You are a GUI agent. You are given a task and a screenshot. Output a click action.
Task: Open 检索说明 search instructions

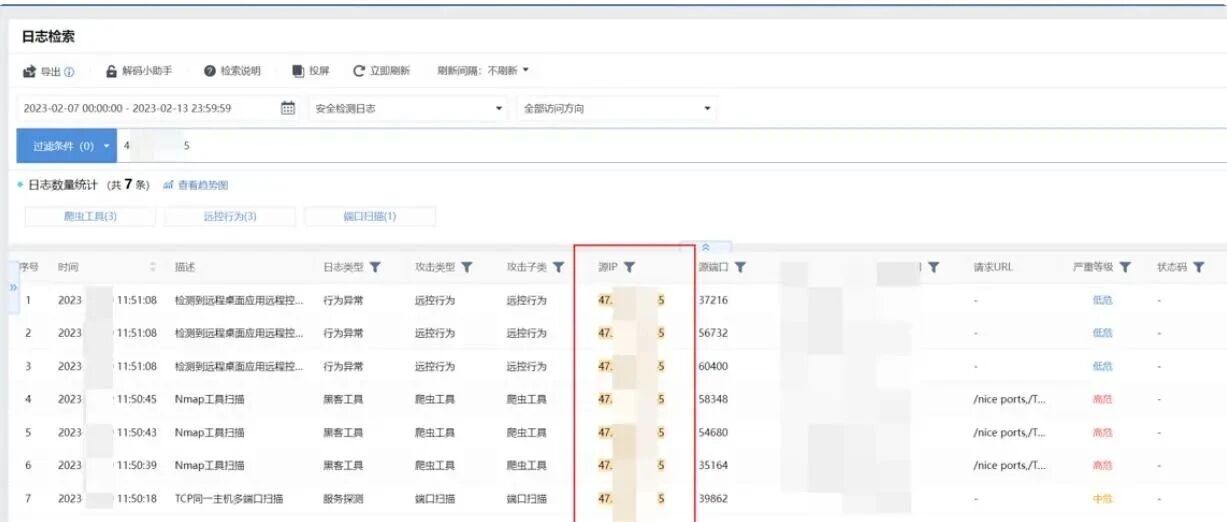point(232,71)
